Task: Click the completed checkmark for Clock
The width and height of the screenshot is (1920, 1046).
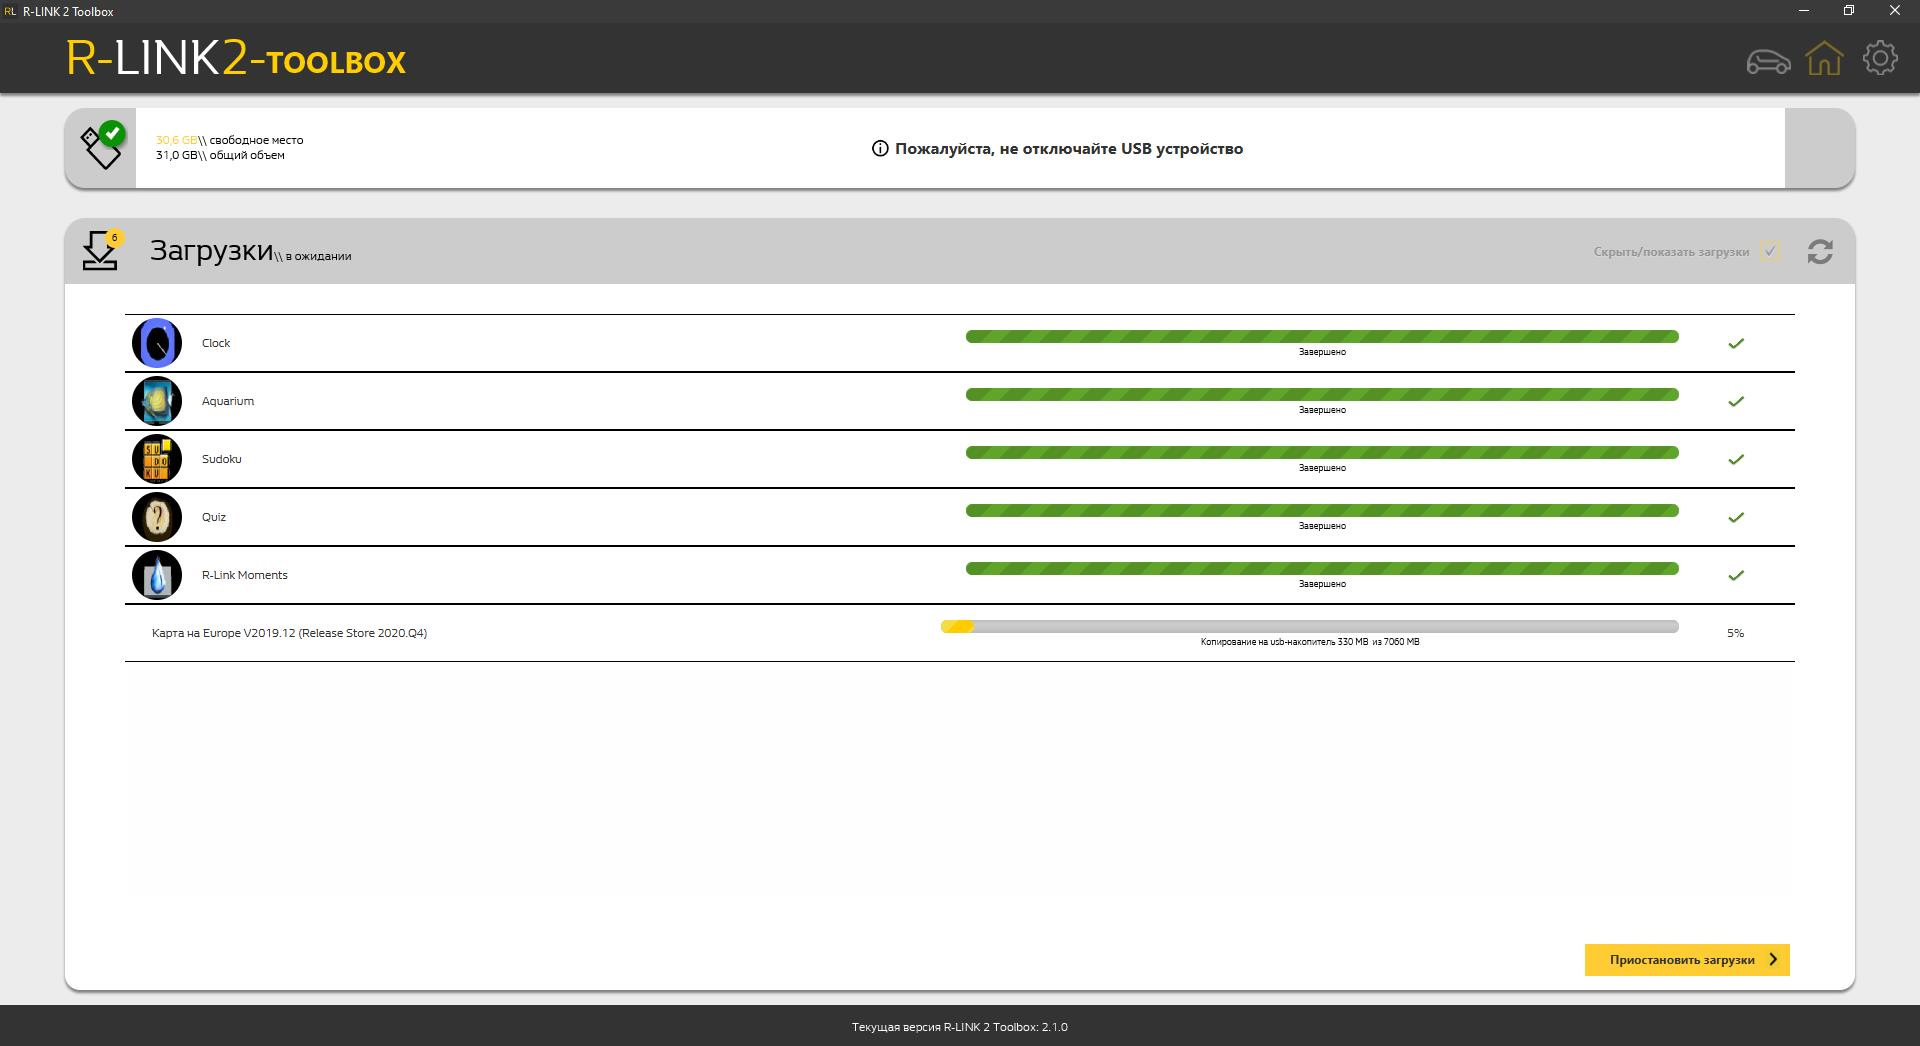Action: (1736, 343)
